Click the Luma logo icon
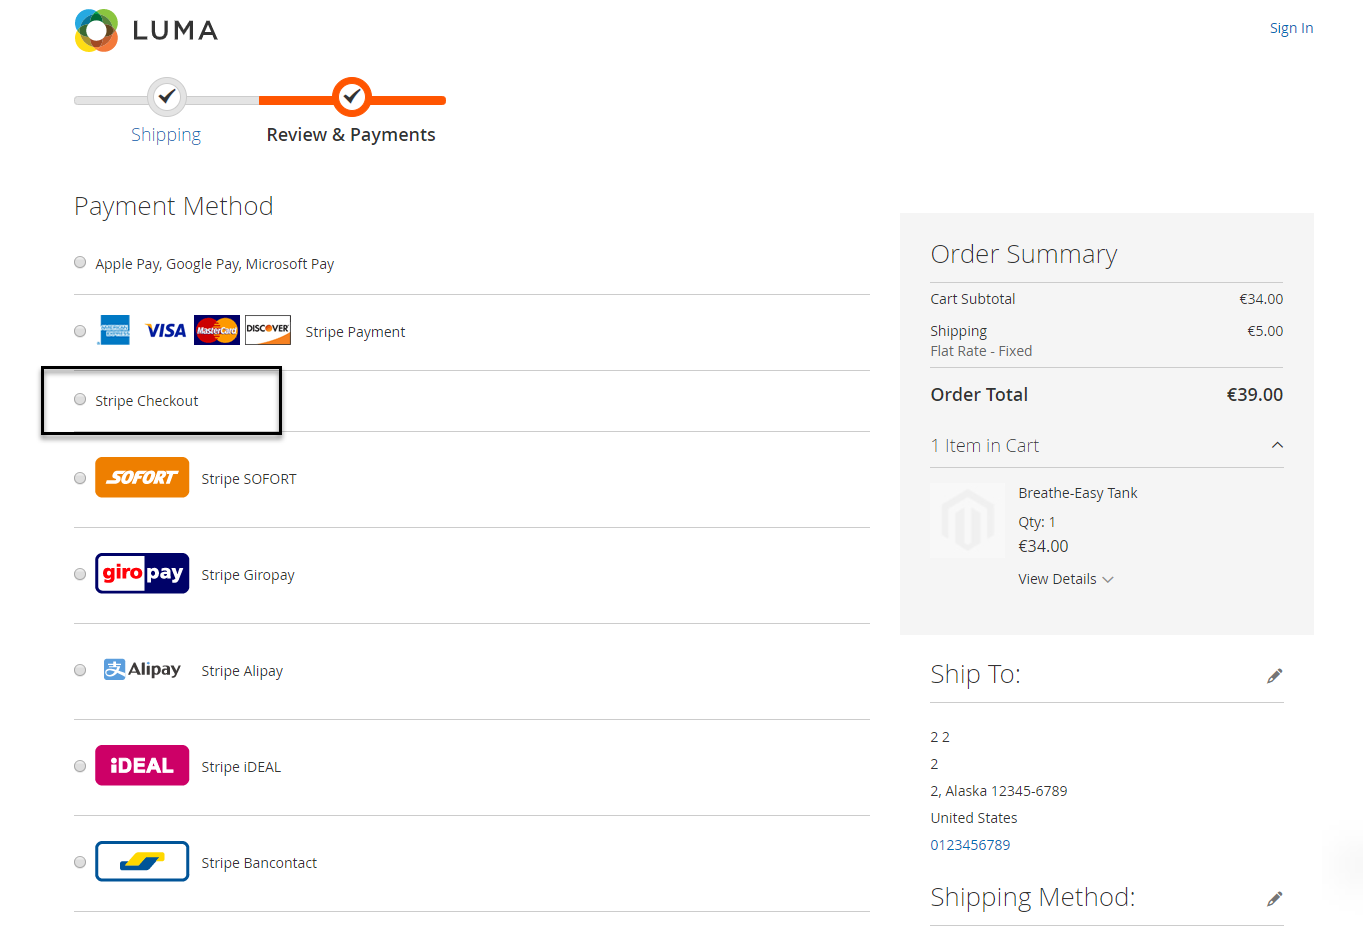The image size is (1363, 935). 97,30
